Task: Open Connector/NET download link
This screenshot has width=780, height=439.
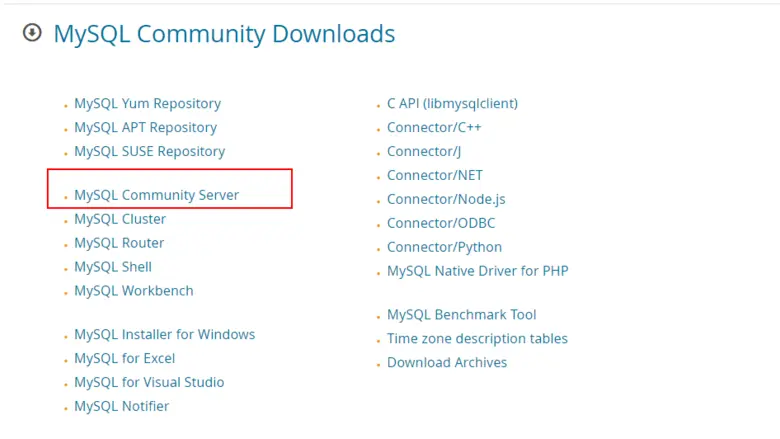Action: tap(435, 175)
